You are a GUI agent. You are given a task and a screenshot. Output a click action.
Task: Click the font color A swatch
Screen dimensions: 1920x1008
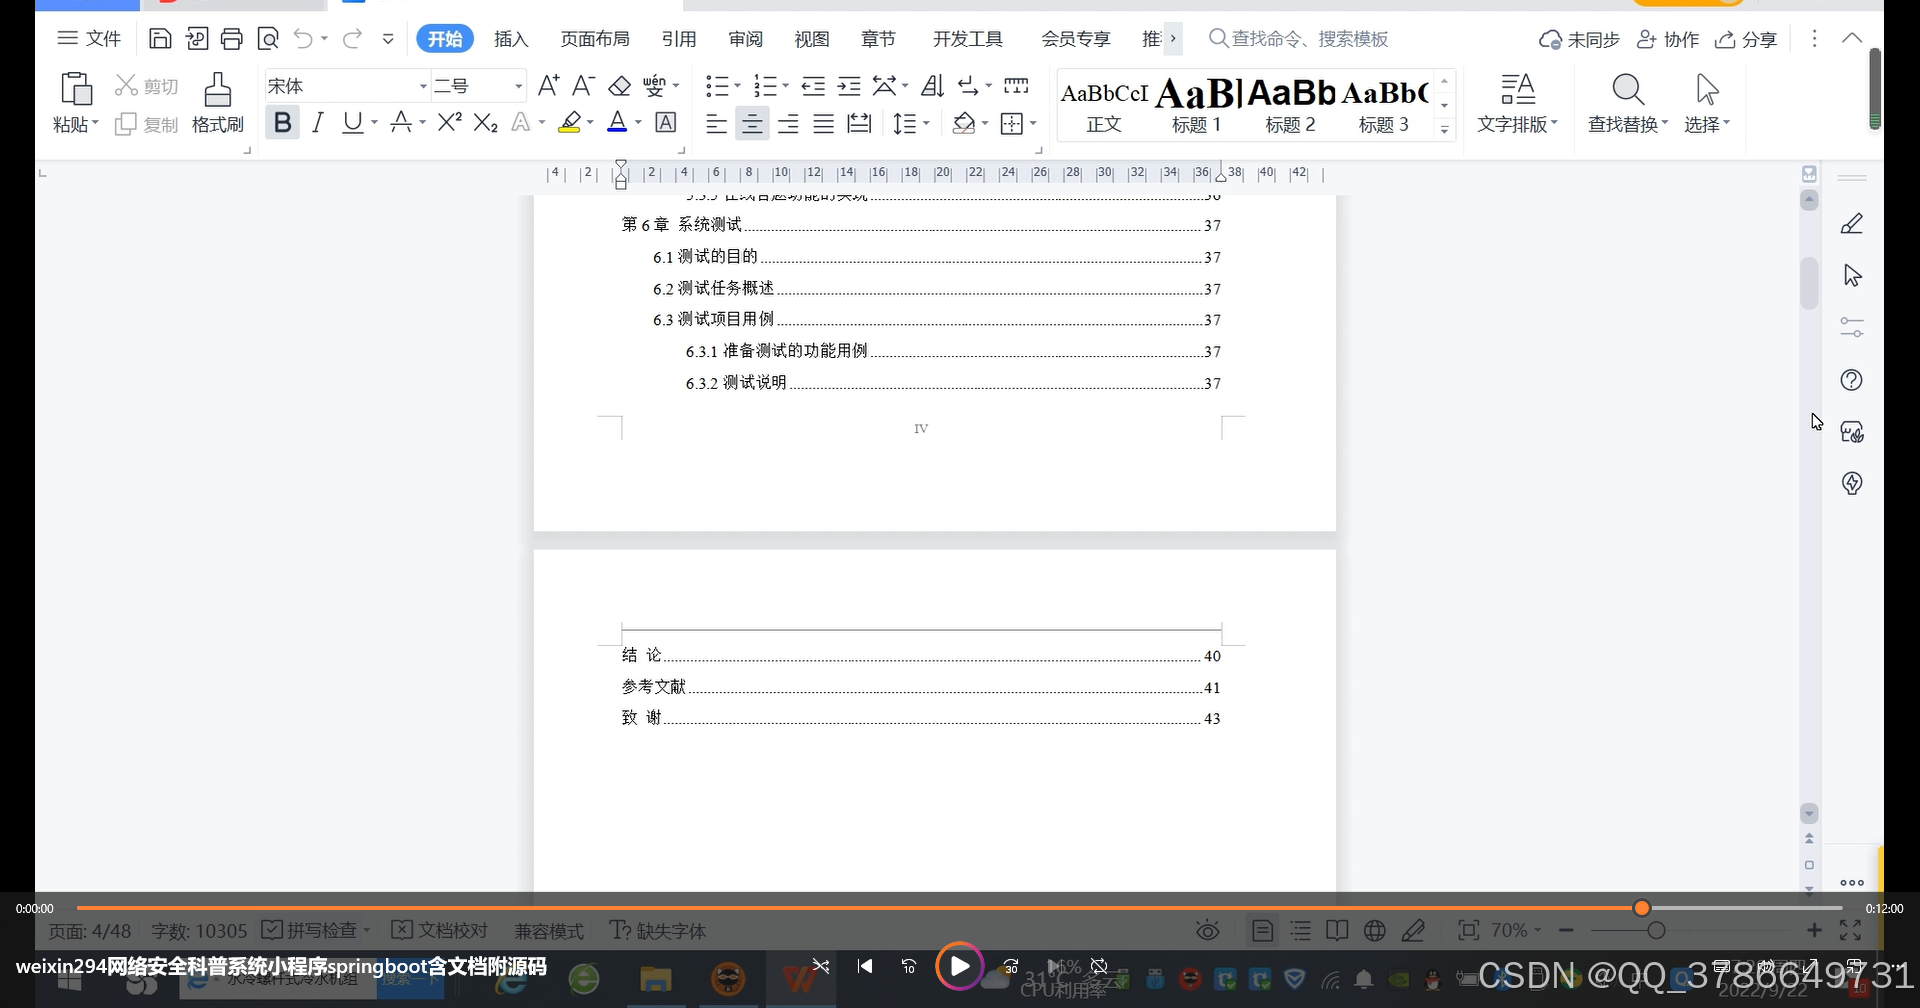pos(617,122)
